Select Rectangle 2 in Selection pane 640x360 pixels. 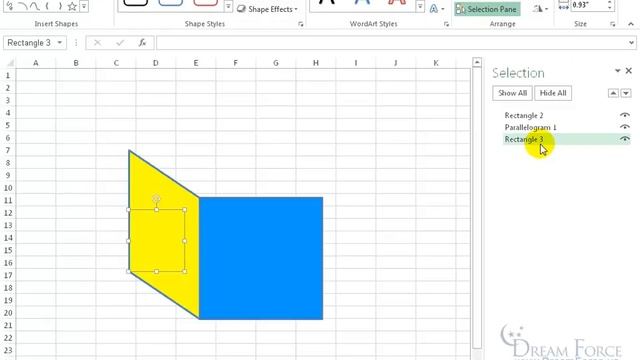[x=524, y=116]
